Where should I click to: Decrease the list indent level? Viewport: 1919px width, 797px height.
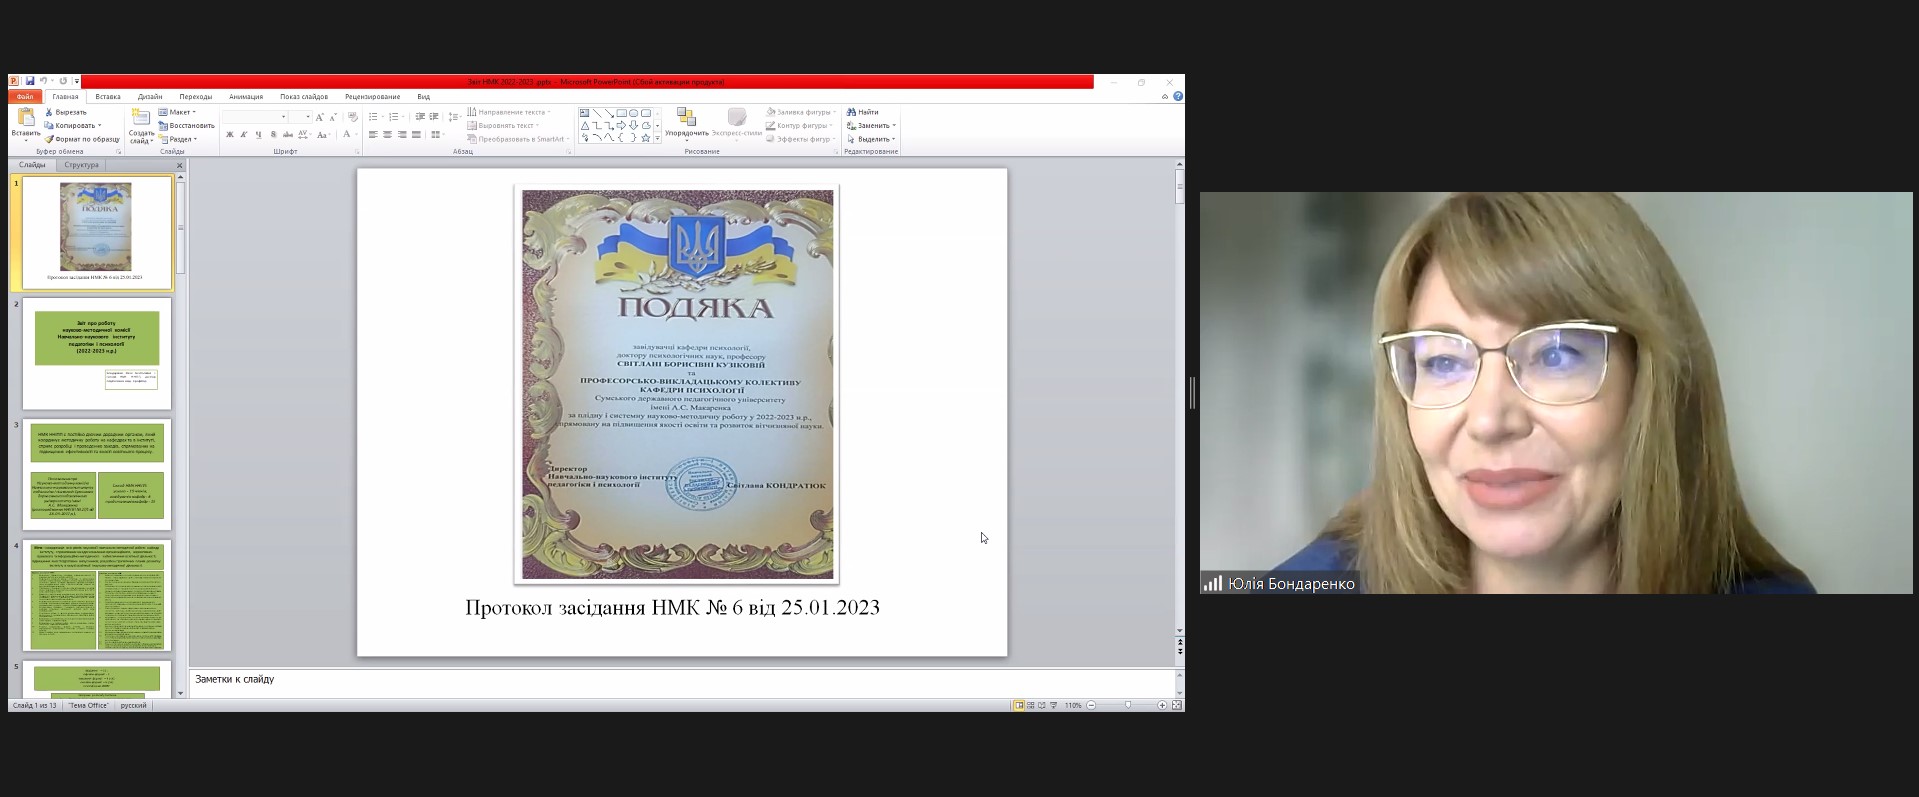[x=420, y=117]
